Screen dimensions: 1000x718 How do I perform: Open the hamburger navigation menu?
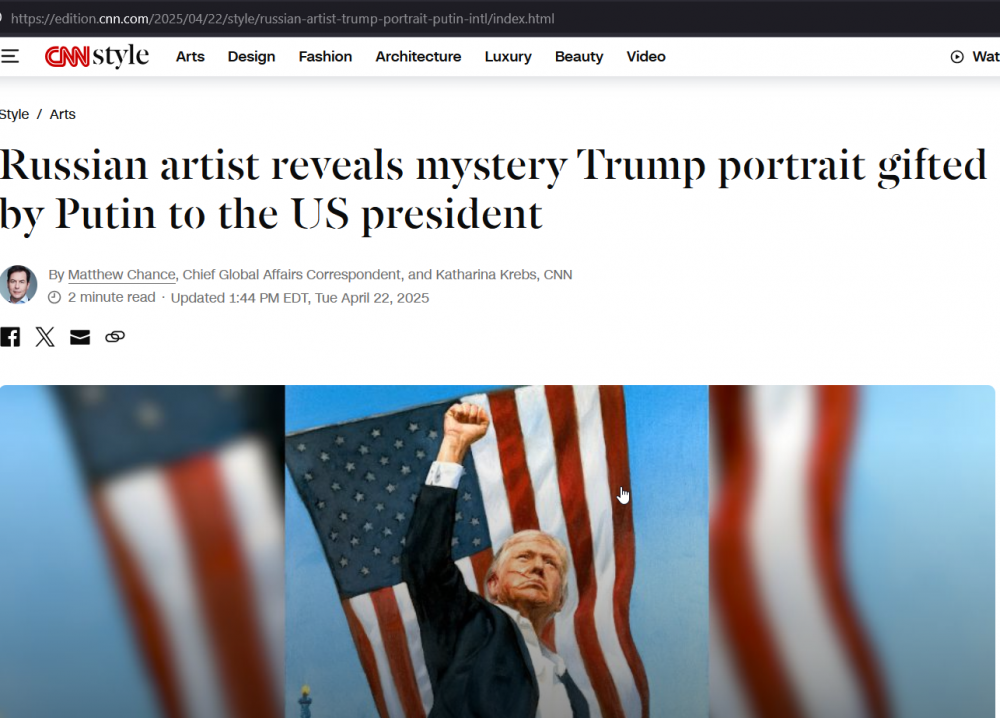10,57
